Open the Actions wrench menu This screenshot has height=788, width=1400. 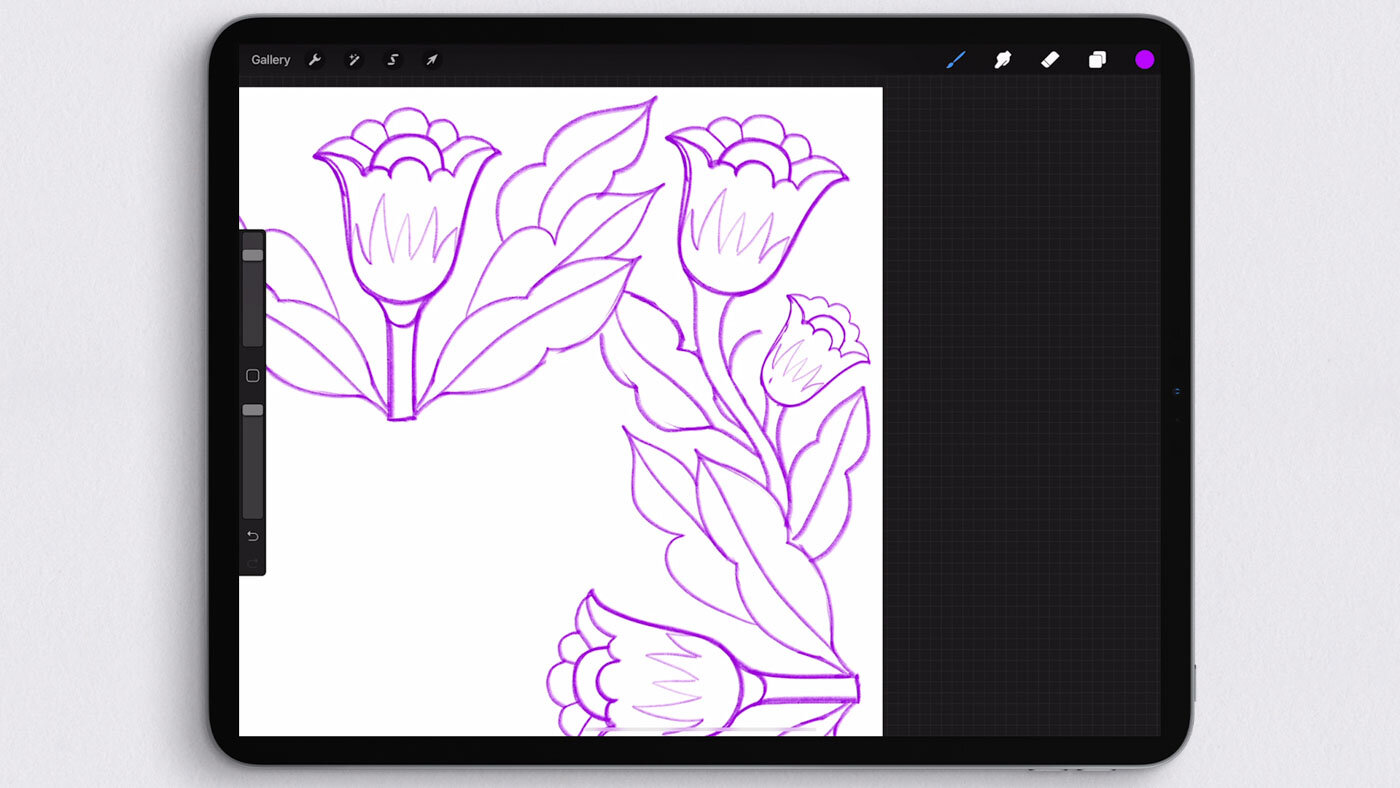(314, 60)
